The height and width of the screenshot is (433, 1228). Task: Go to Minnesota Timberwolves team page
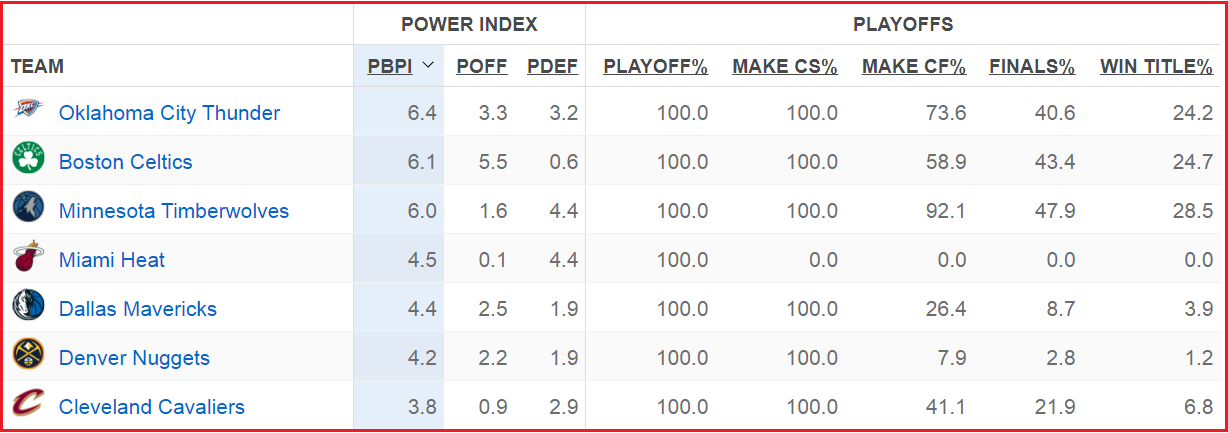(x=174, y=211)
